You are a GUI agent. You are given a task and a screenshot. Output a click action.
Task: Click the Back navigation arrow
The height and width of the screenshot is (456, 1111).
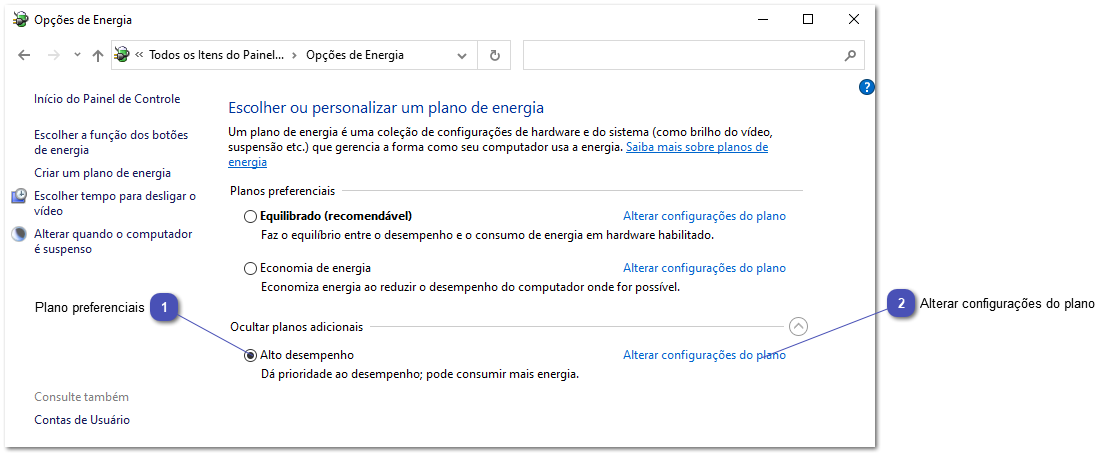(24, 55)
